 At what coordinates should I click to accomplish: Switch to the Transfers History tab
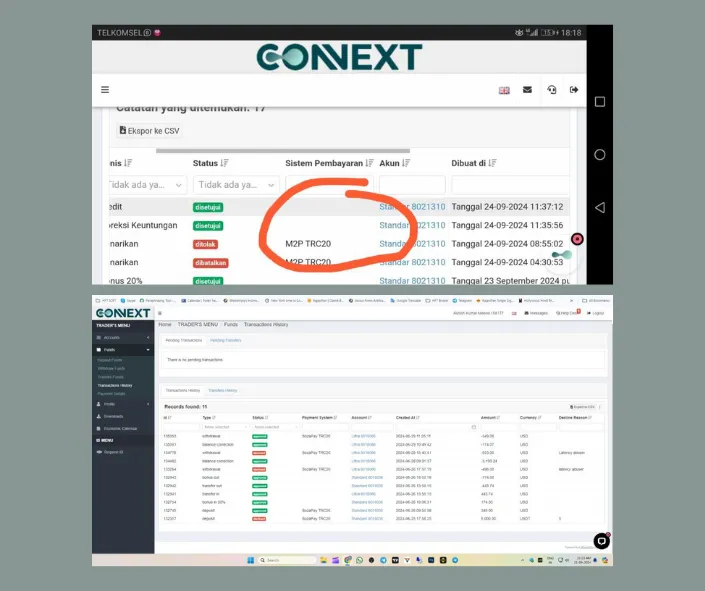223,390
